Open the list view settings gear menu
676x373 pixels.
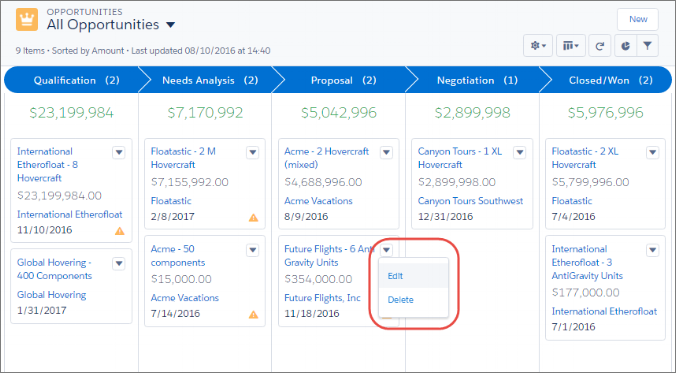(x=538, y=46)
